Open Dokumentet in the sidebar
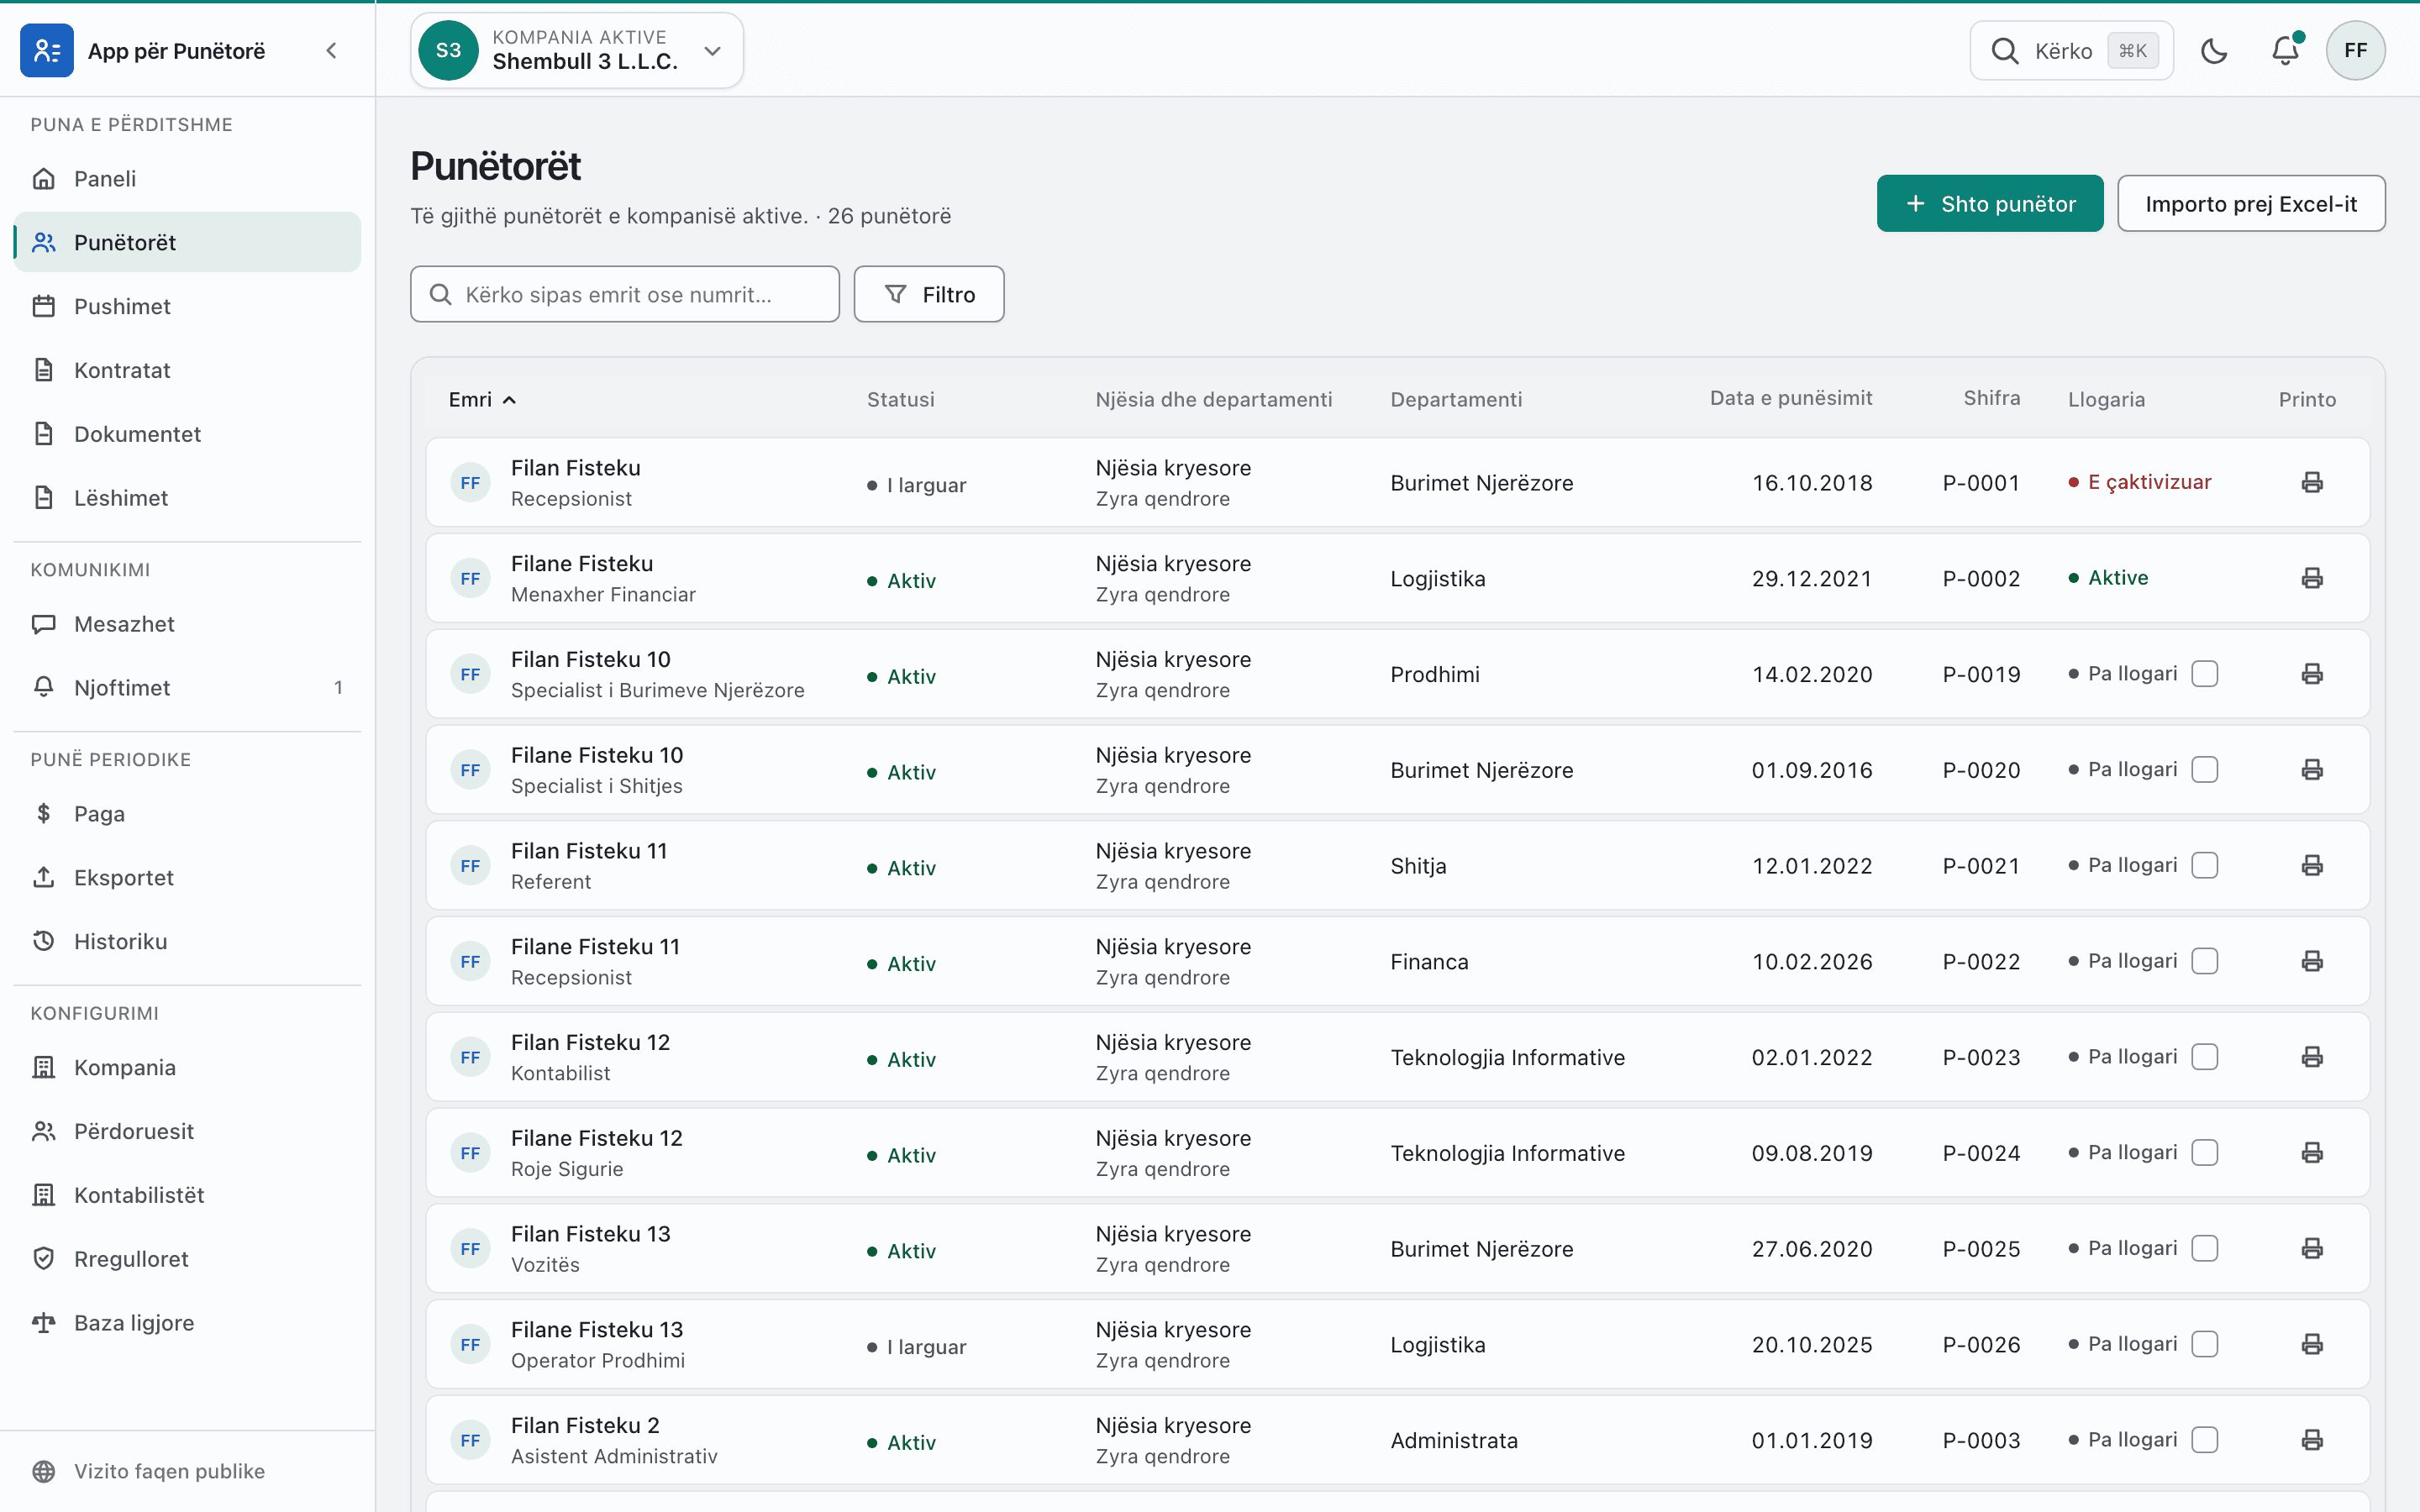This screenshot has width=2420, height=1512. (x=187, y=434)
